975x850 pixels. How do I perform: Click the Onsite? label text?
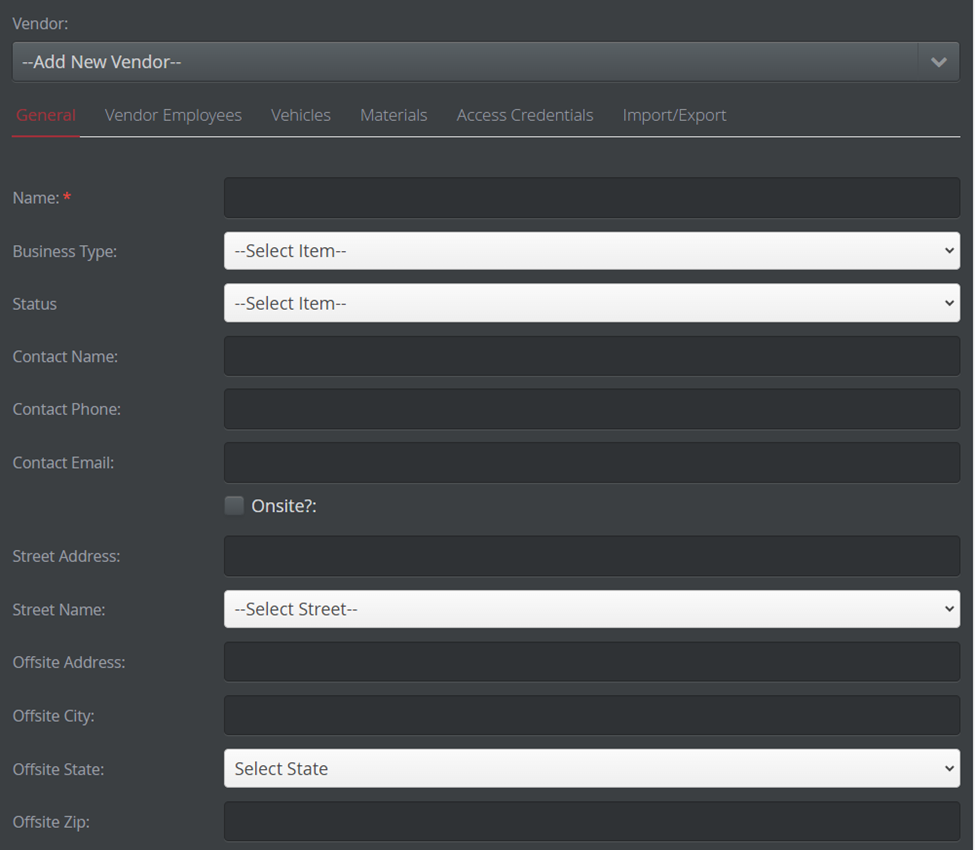284,506
